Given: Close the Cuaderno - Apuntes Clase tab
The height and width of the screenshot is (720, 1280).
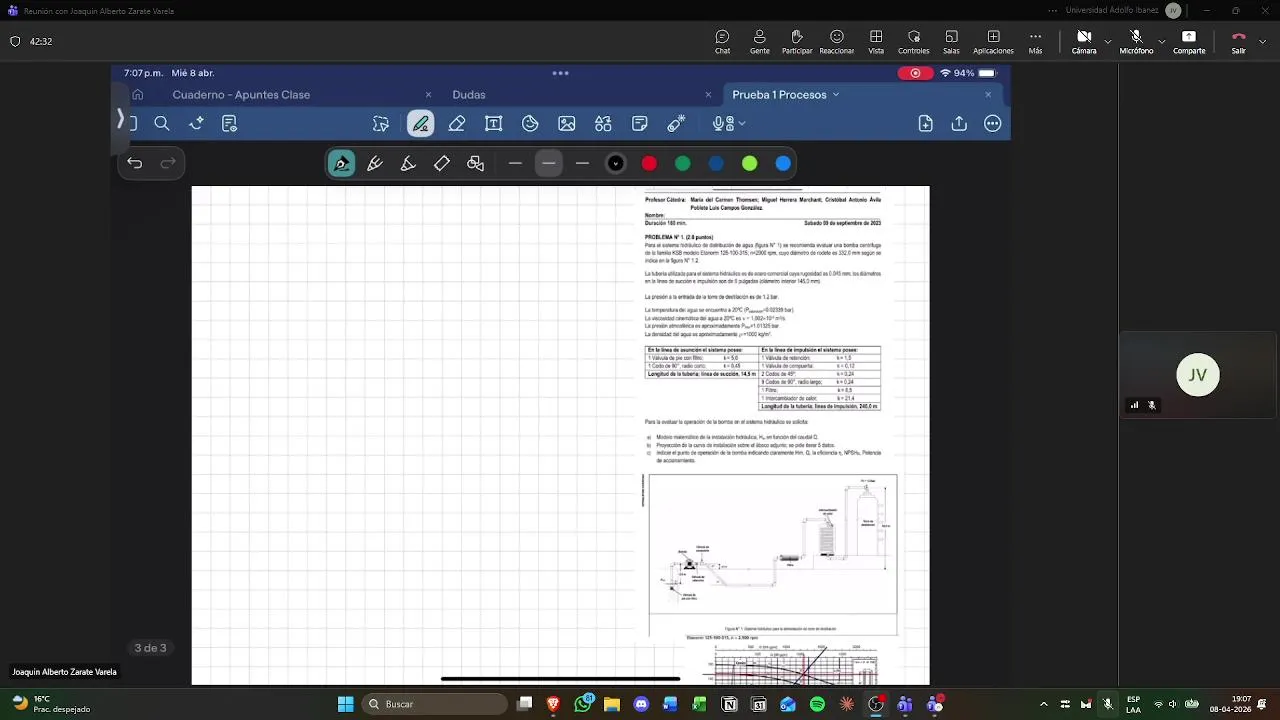Looking at the screenshot, I should [429, 95].
